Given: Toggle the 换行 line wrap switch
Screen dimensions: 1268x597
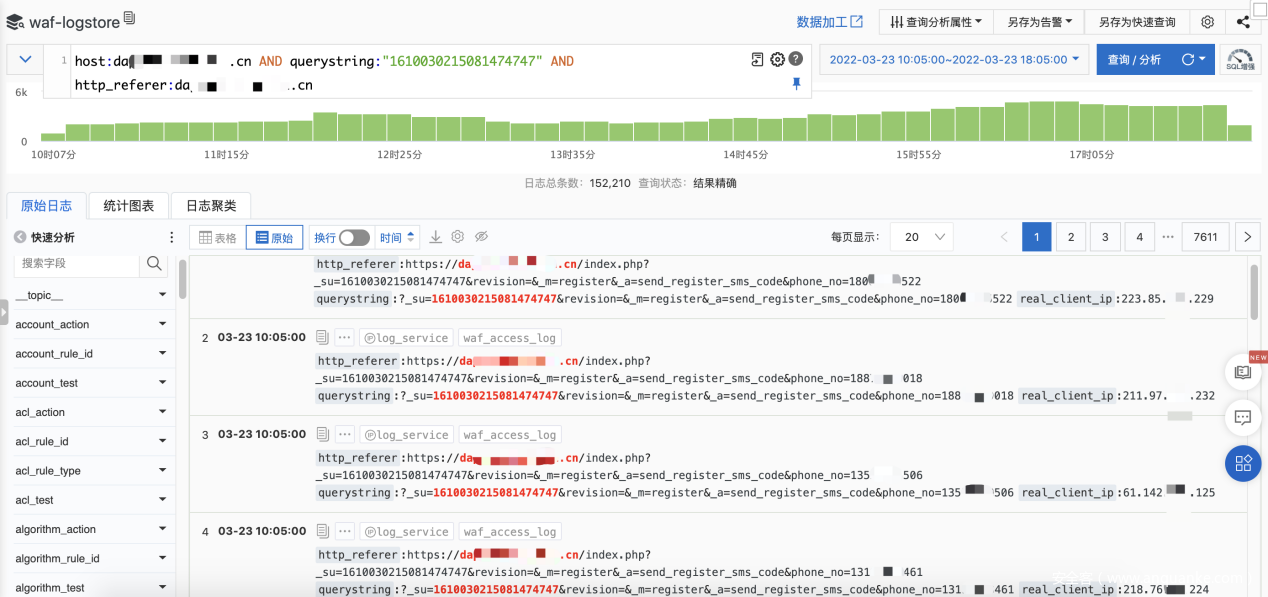Looking at the screenshot, I should [354, 237].
